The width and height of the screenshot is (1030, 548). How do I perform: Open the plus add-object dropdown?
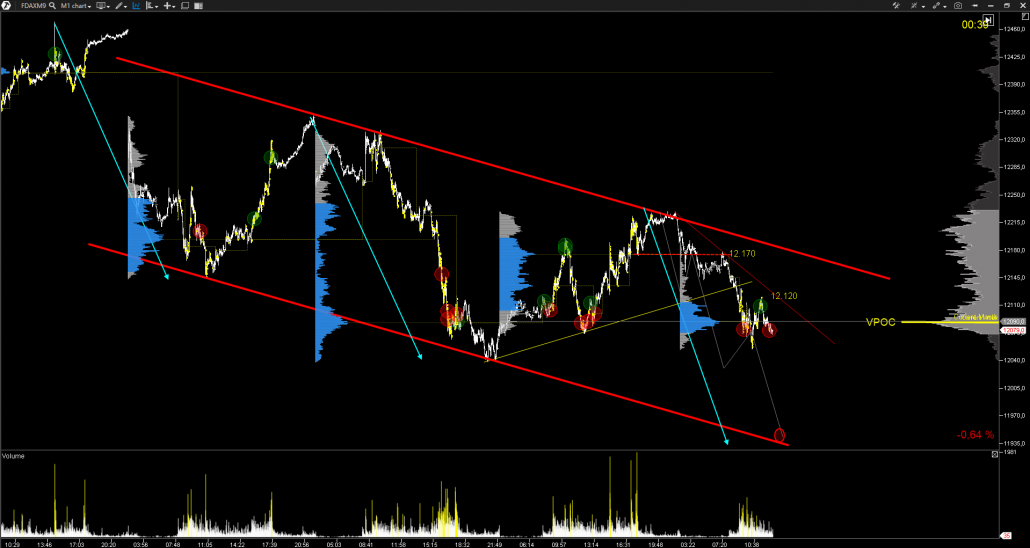[x=169, y=6]
